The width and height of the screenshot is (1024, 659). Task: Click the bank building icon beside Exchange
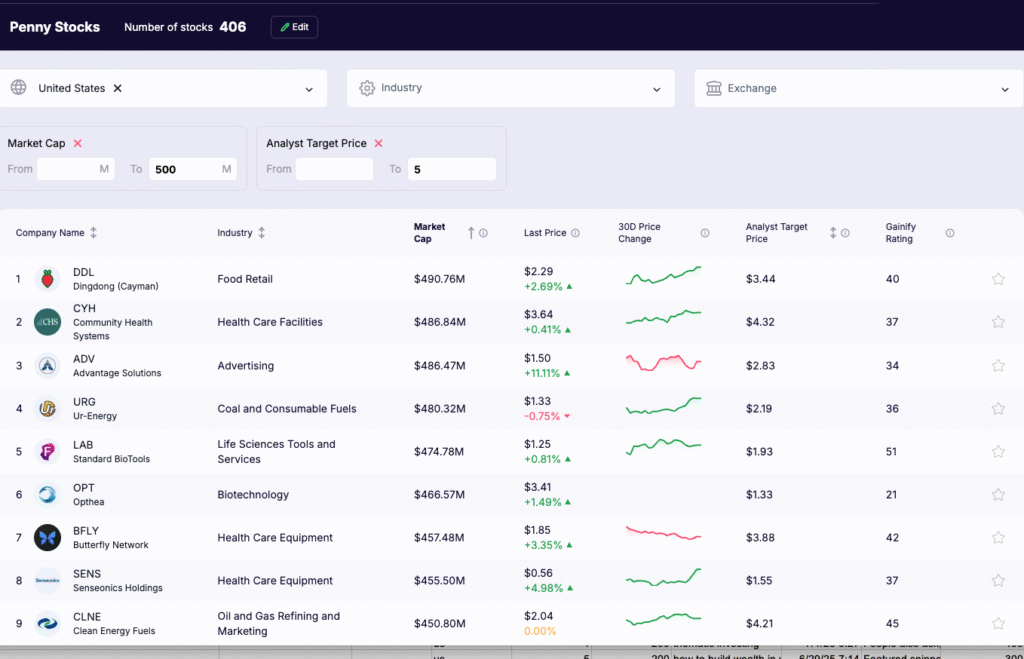714,88
